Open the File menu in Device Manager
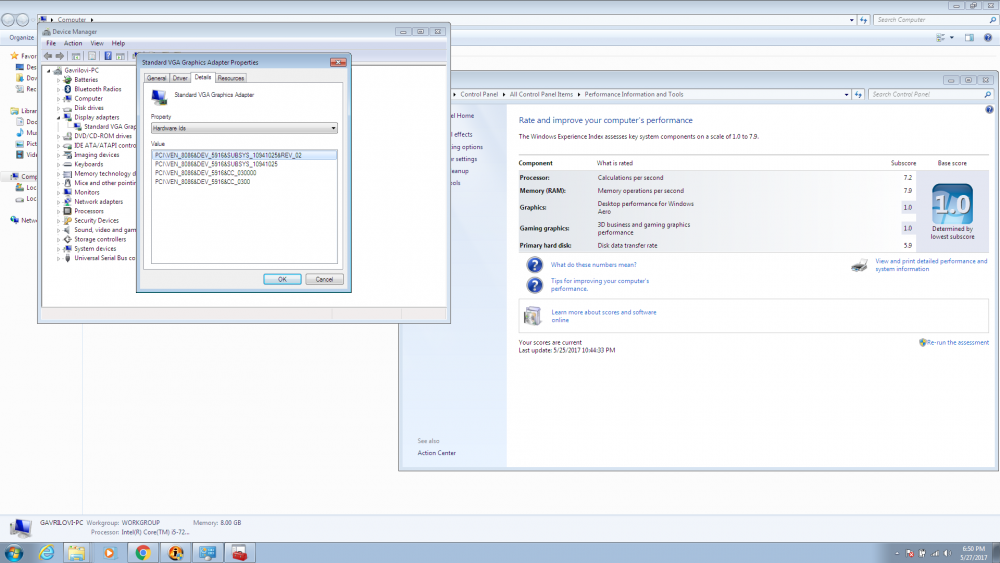 coord(51,43)
